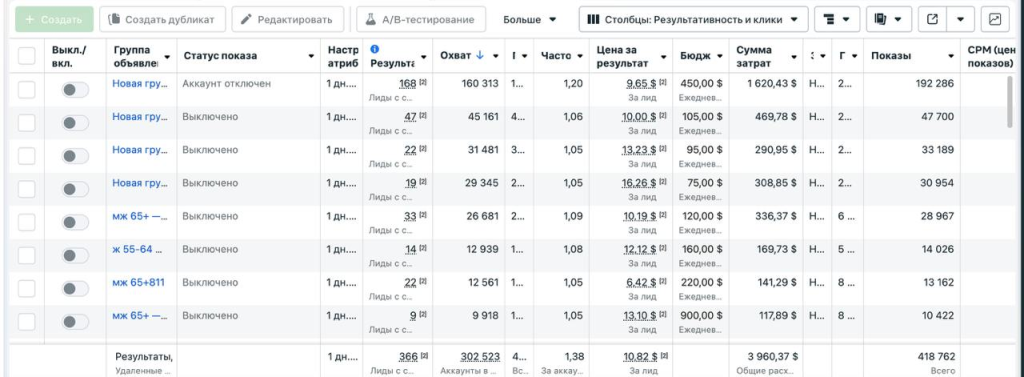Viewport: 1024px width, 377px height.
Task: Open the Статус показа column menu arrow
Action: (311, 56)
